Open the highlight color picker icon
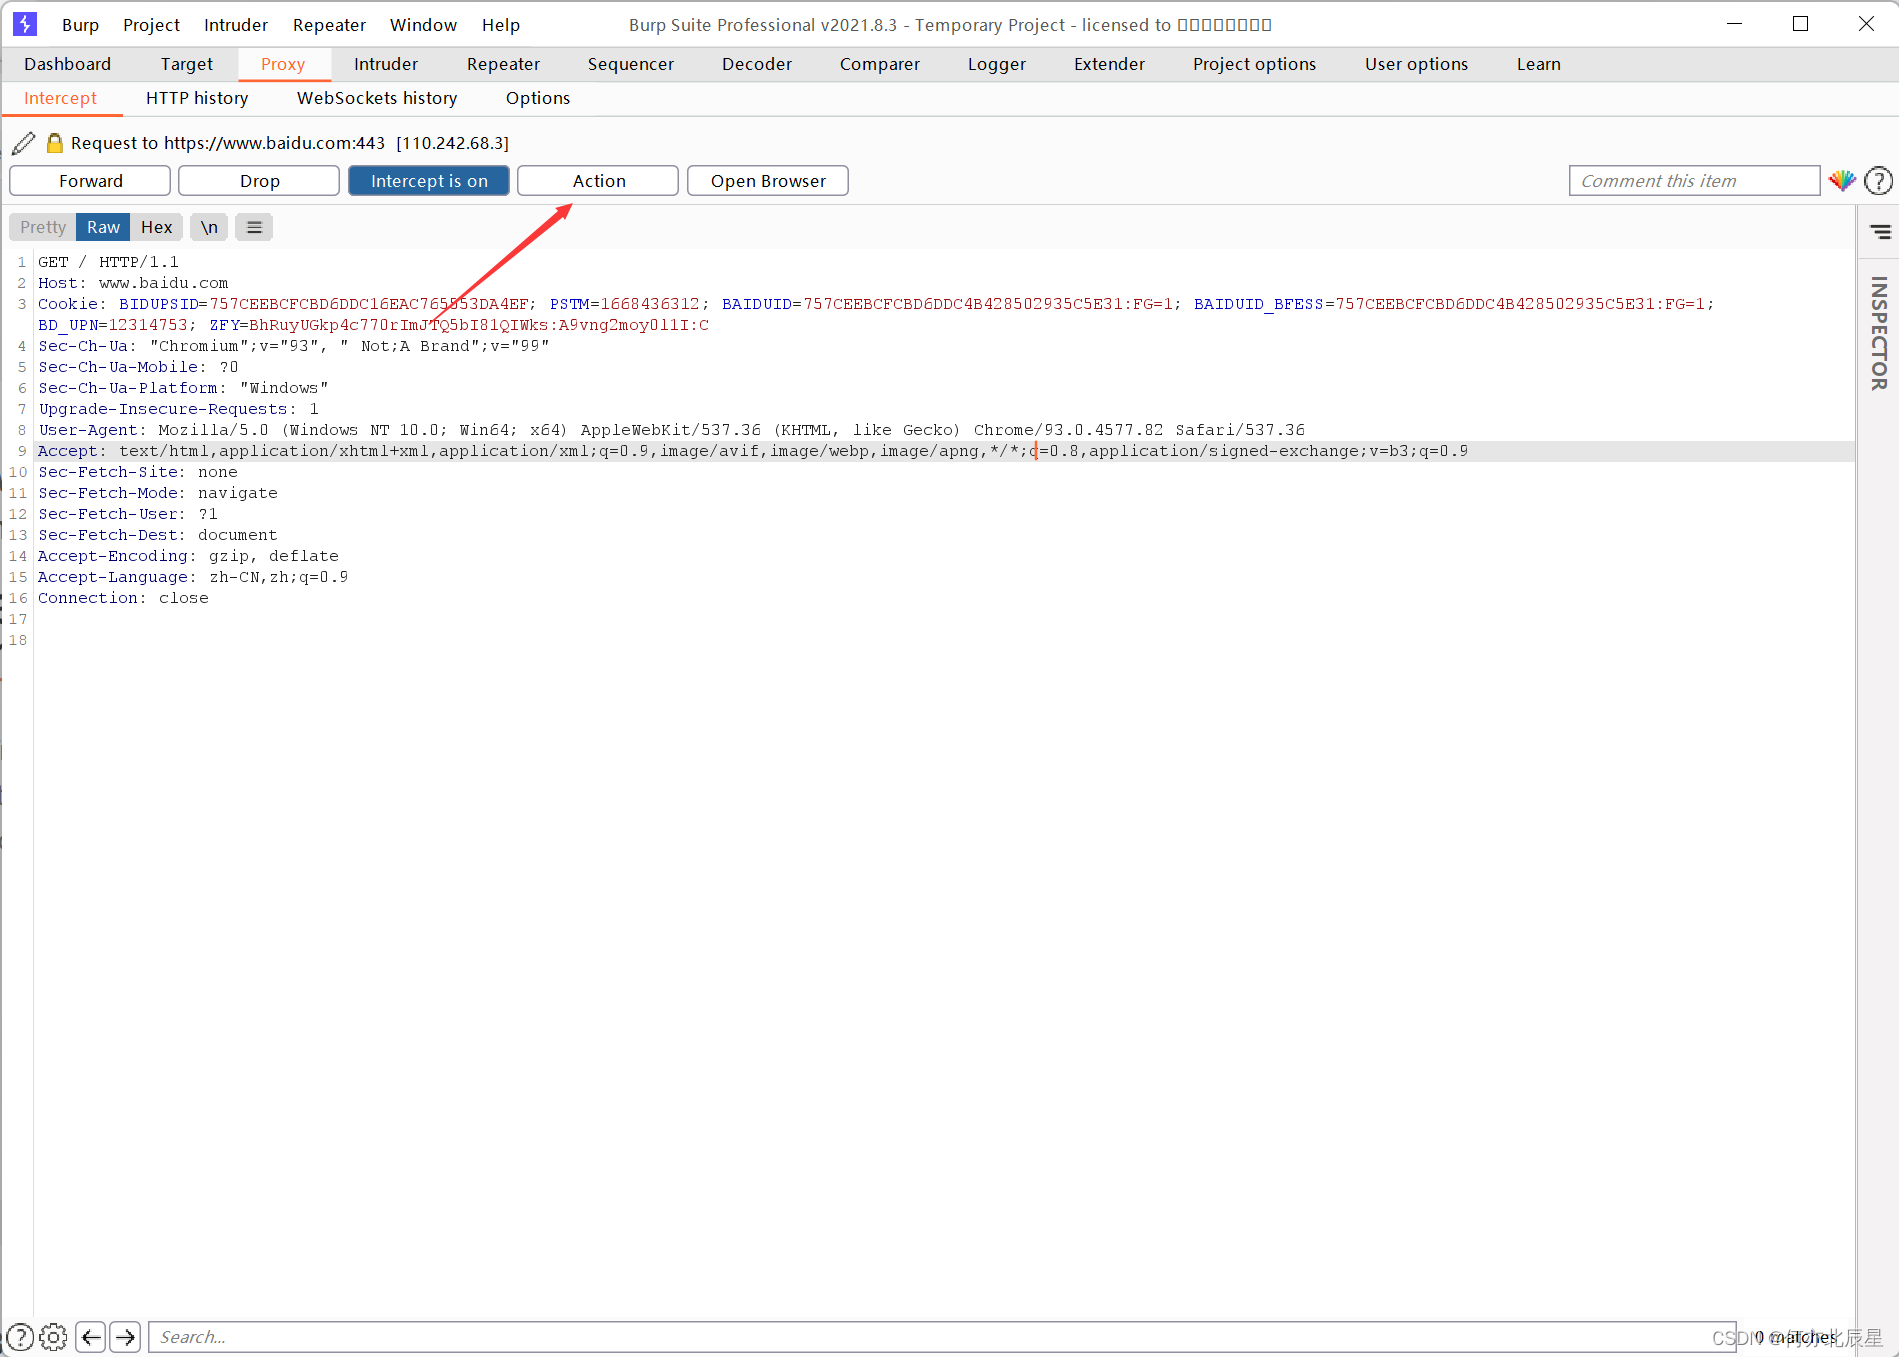Viewport: 1899px width, 1357px height. click(x=1842, y=181)
